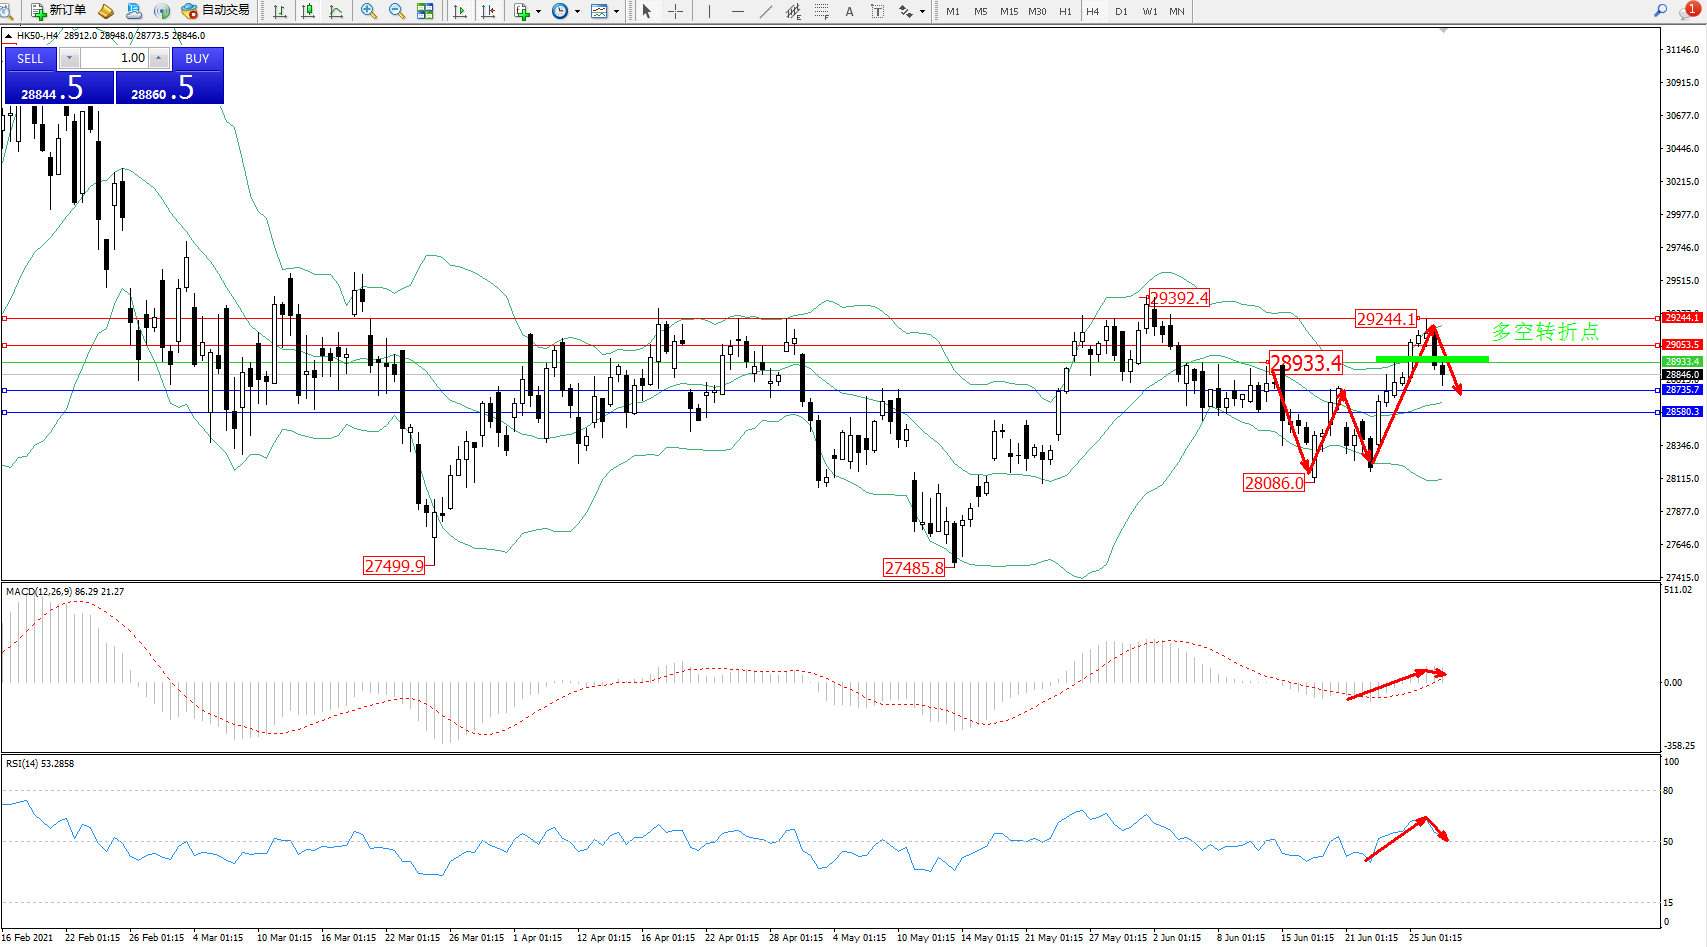Screen dimensions: 1707x947
Task: Toggle bar chart display mode
Action: 280,11
